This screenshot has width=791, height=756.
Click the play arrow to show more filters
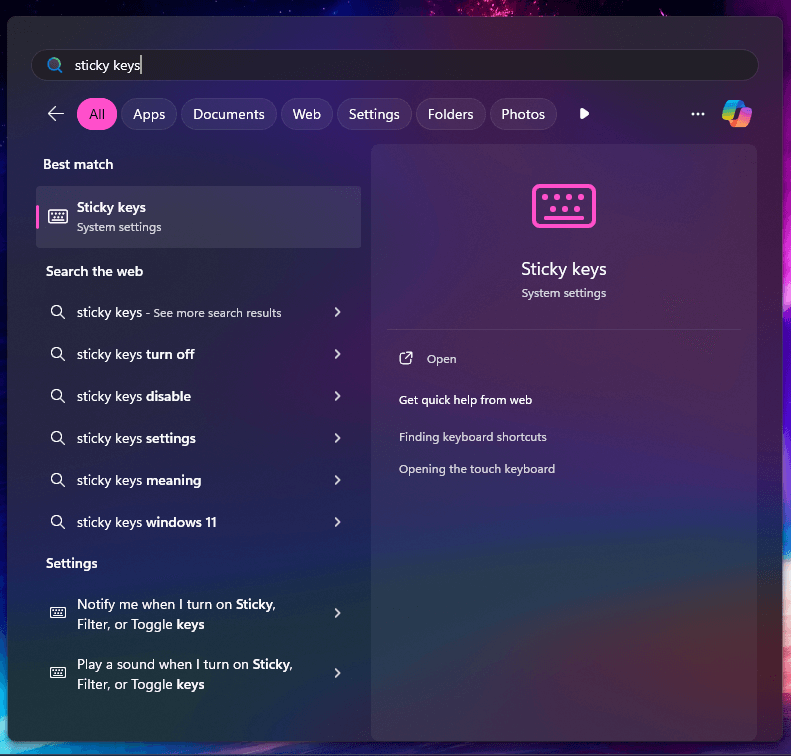pos(584,114)
